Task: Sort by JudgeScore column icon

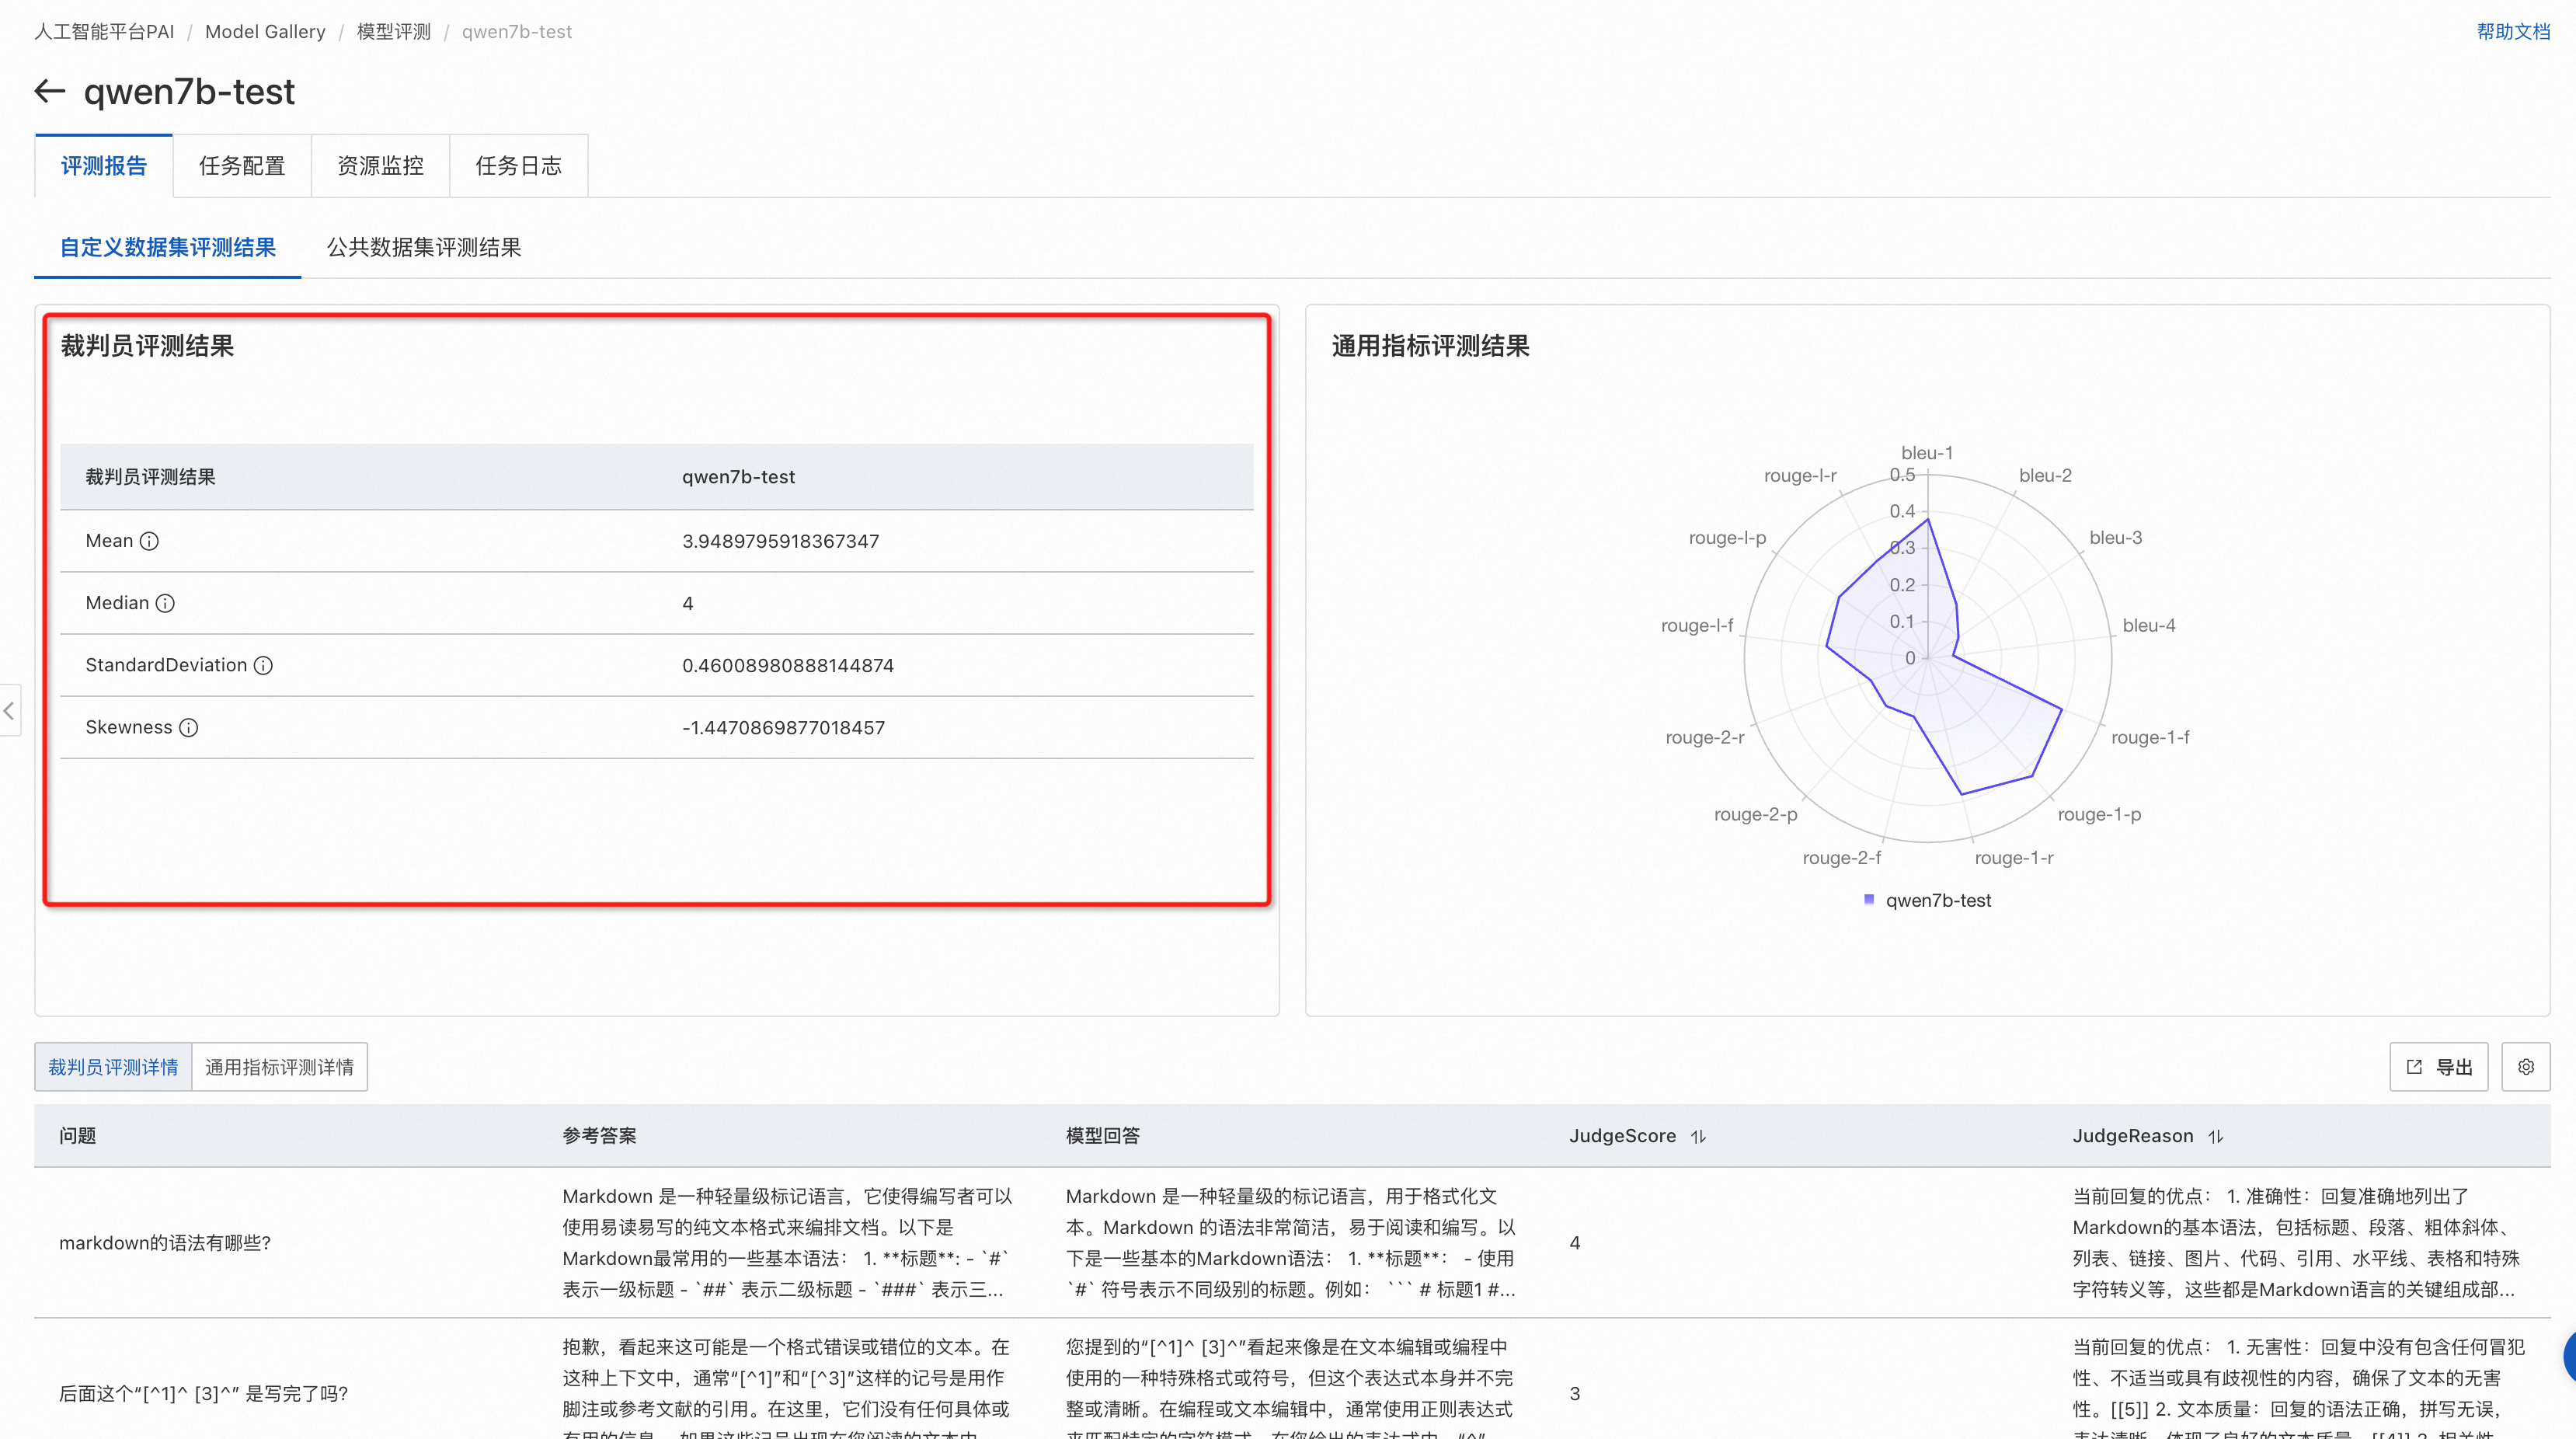Action: click(1698, 1136)
